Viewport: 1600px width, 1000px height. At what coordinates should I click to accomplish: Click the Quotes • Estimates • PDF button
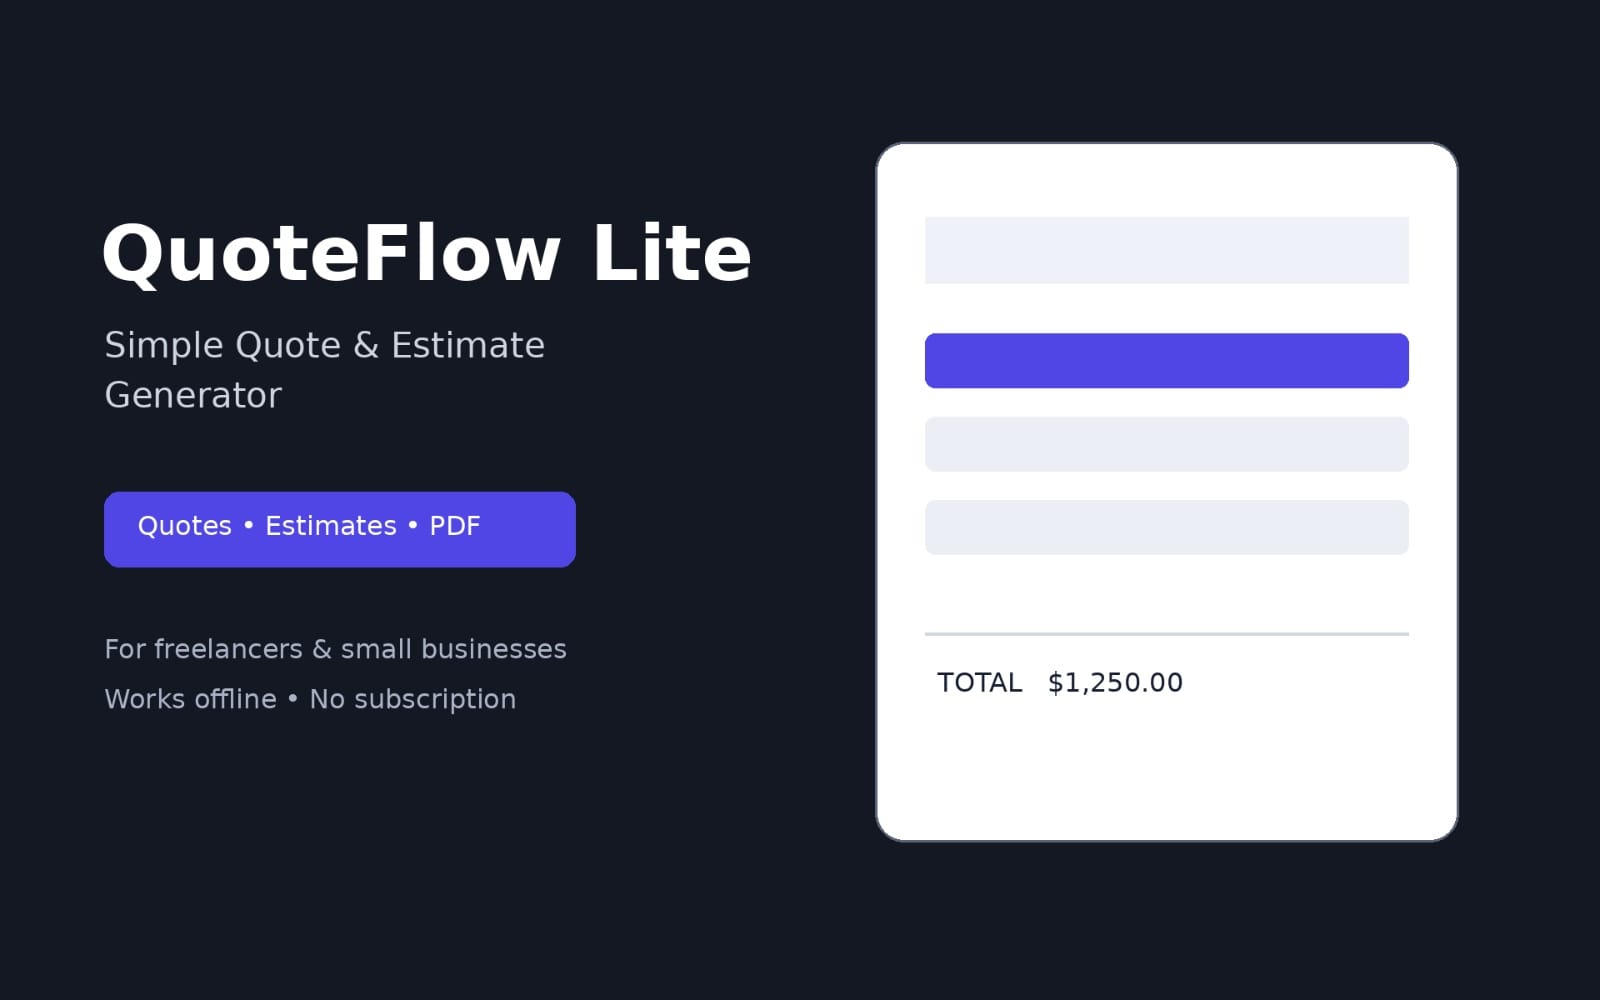340,529
